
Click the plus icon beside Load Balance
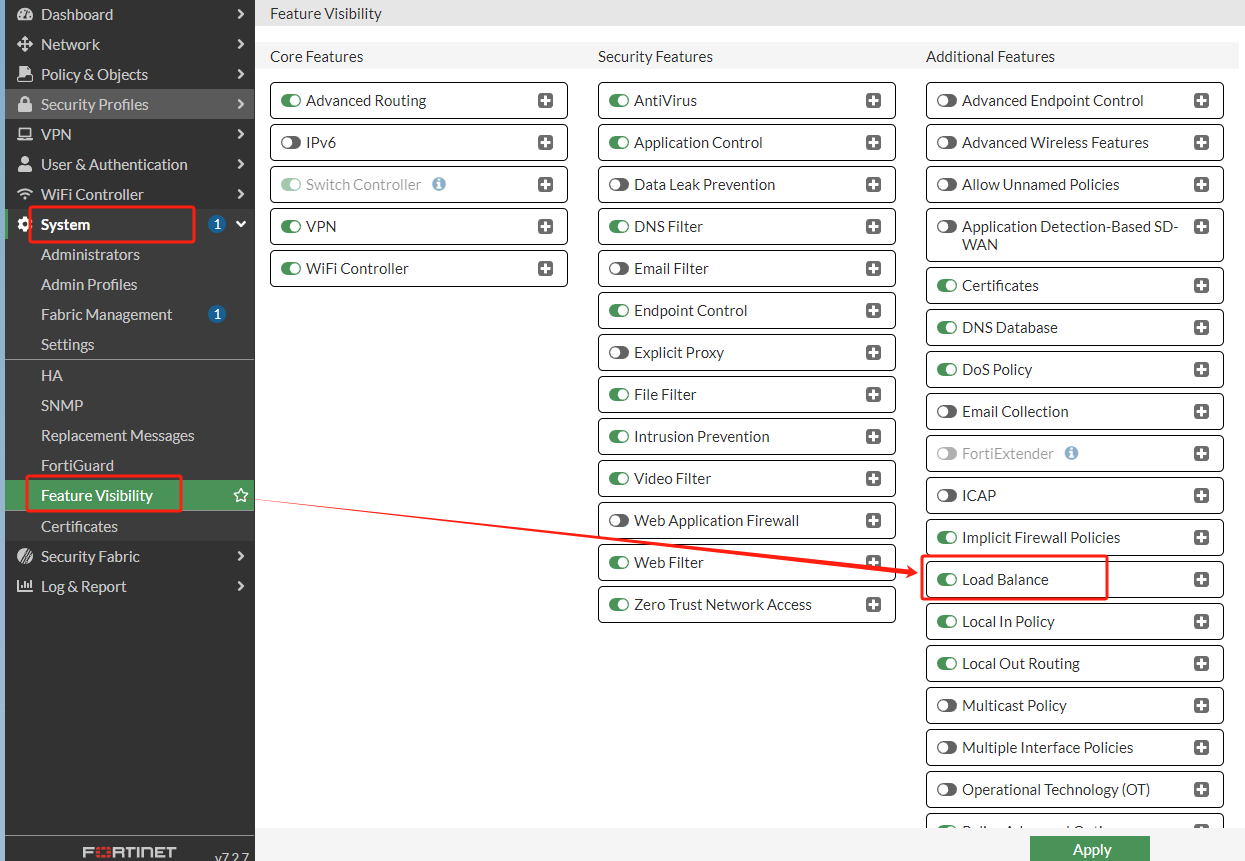click(1201, 580)
